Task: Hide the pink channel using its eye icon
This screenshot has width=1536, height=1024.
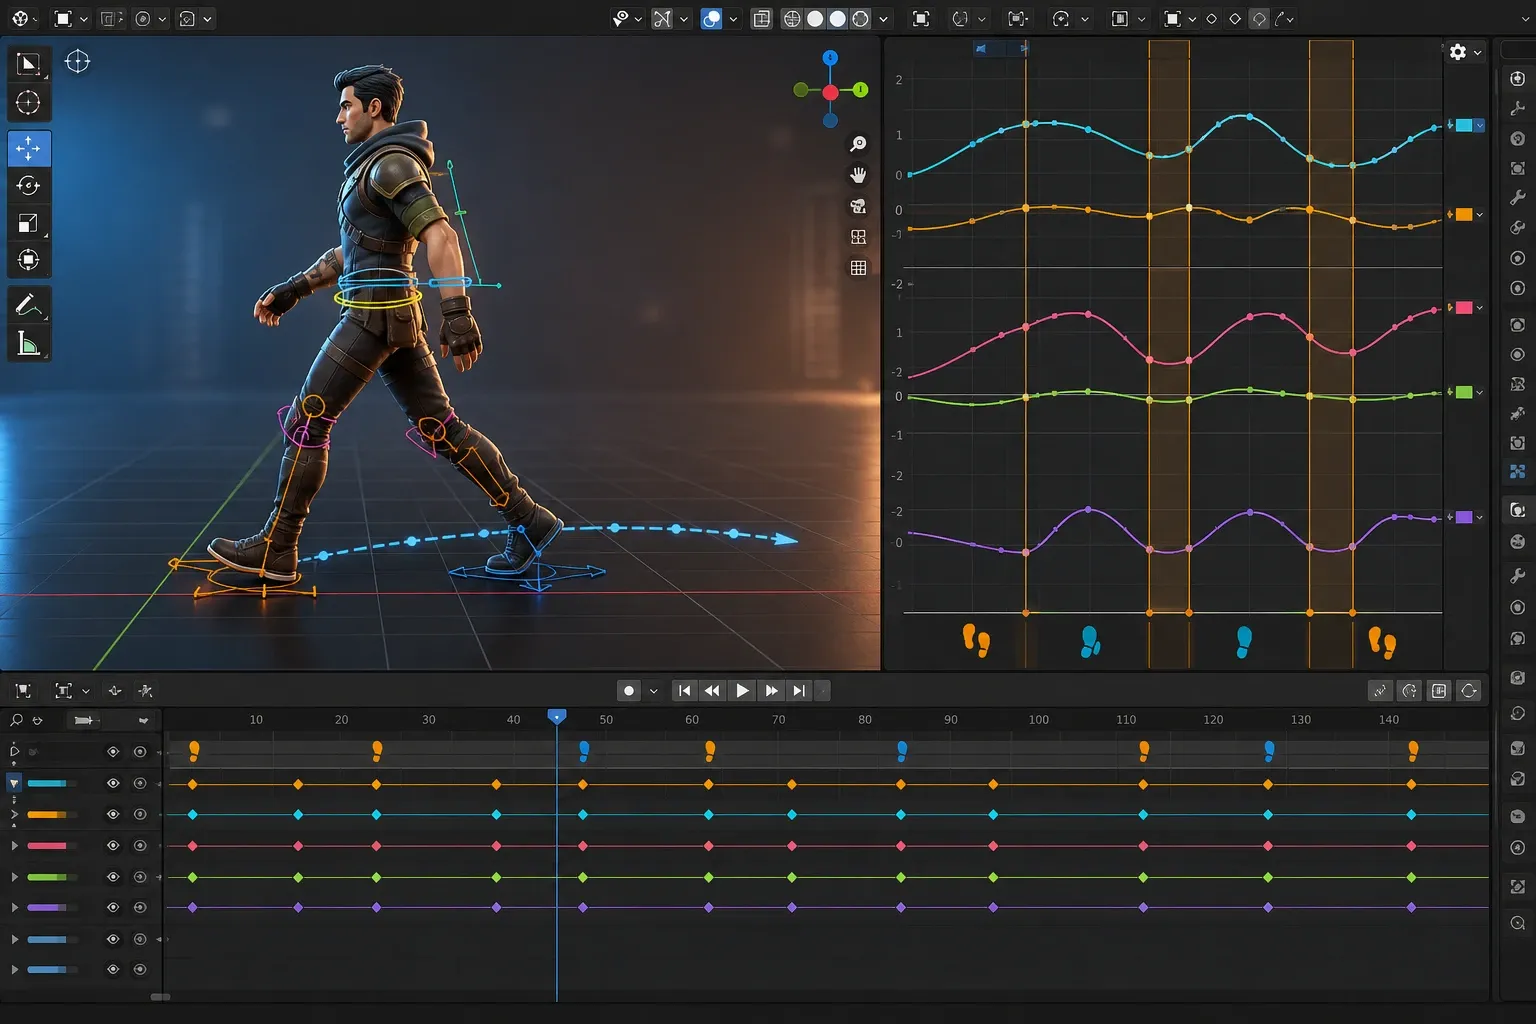Action: pos(113,846)
